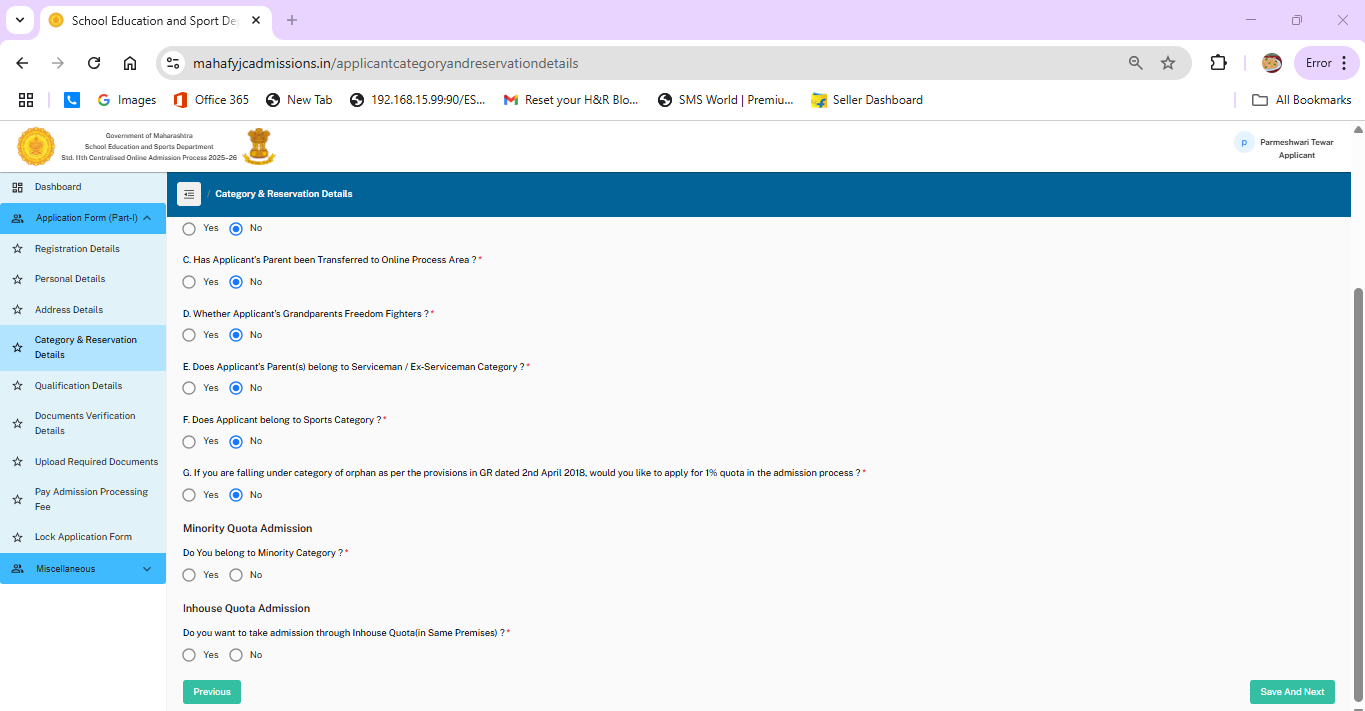This screenshot has width=1365, height=711.
Task: Click the Save And Next button
Action: coord(1292,692)
